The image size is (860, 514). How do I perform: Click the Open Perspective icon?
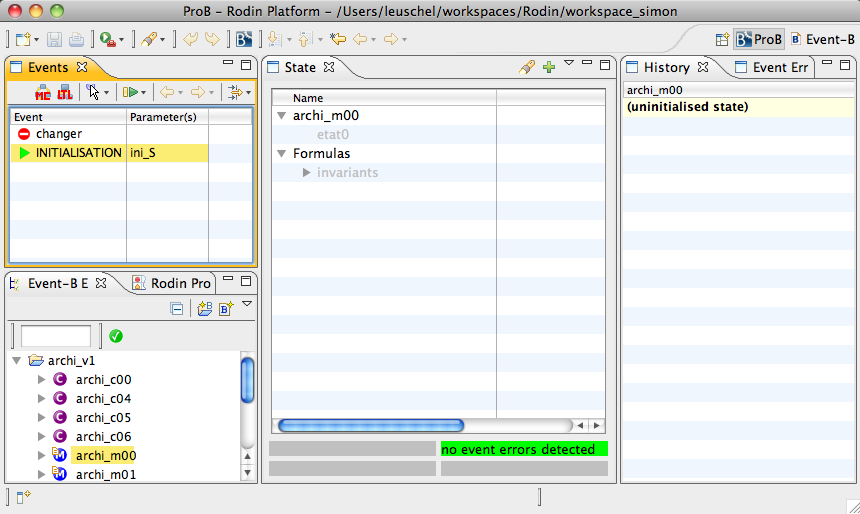click(x=722, y=40)
